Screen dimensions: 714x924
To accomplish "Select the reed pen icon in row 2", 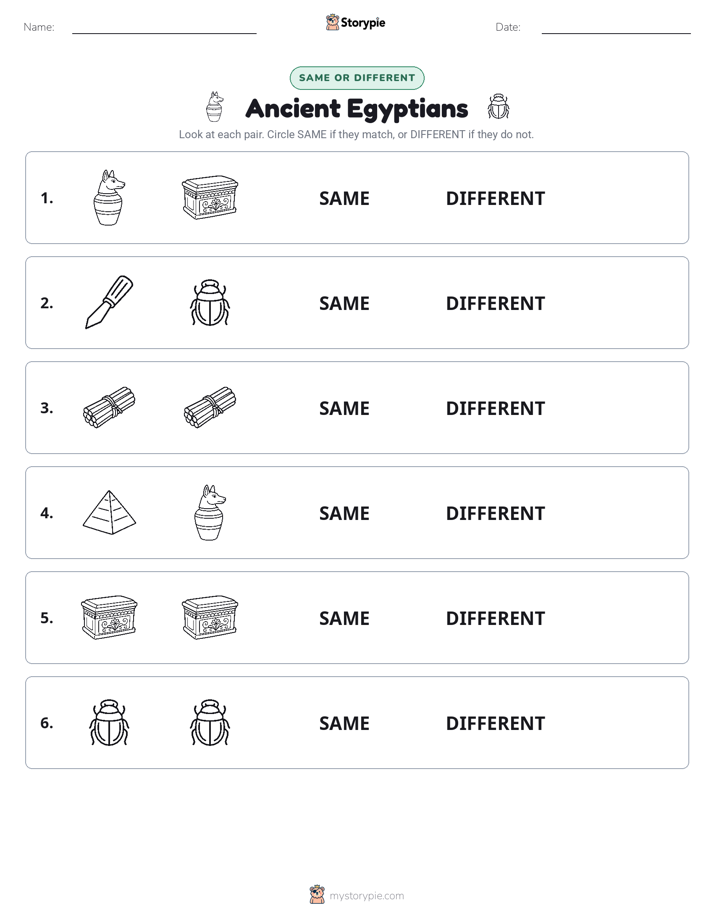I will [x=109, y=302].
